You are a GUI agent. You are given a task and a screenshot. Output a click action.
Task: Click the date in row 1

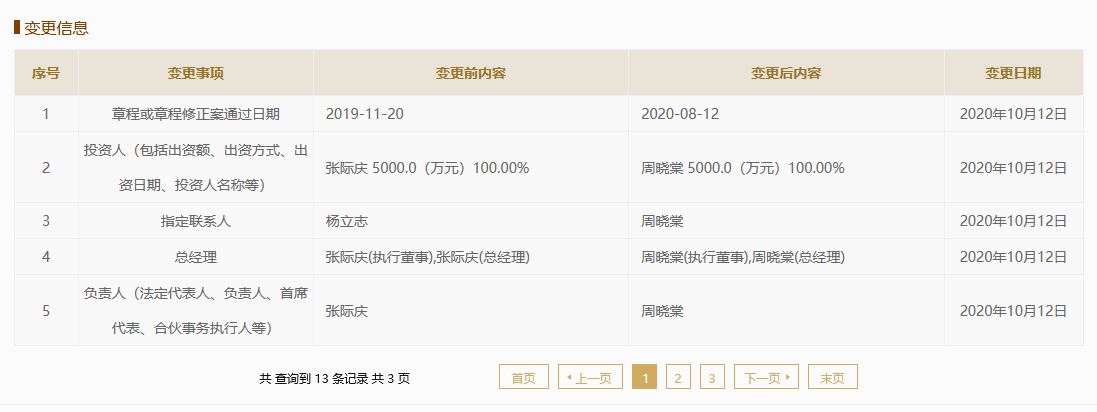pos(1013,114)
